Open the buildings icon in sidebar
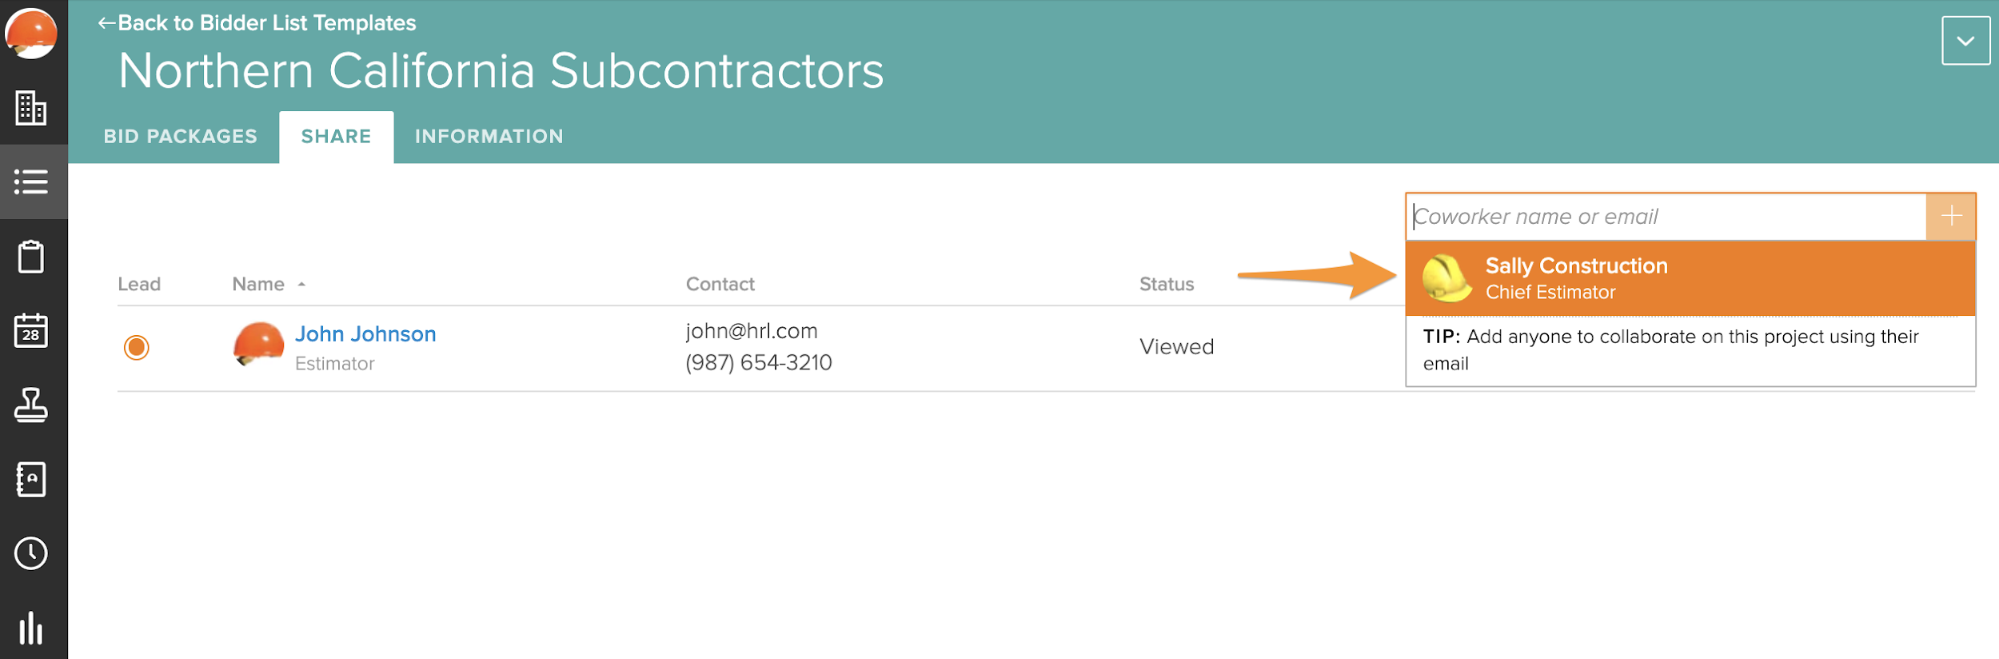The image size is (1999, 659). coord(31,108)
